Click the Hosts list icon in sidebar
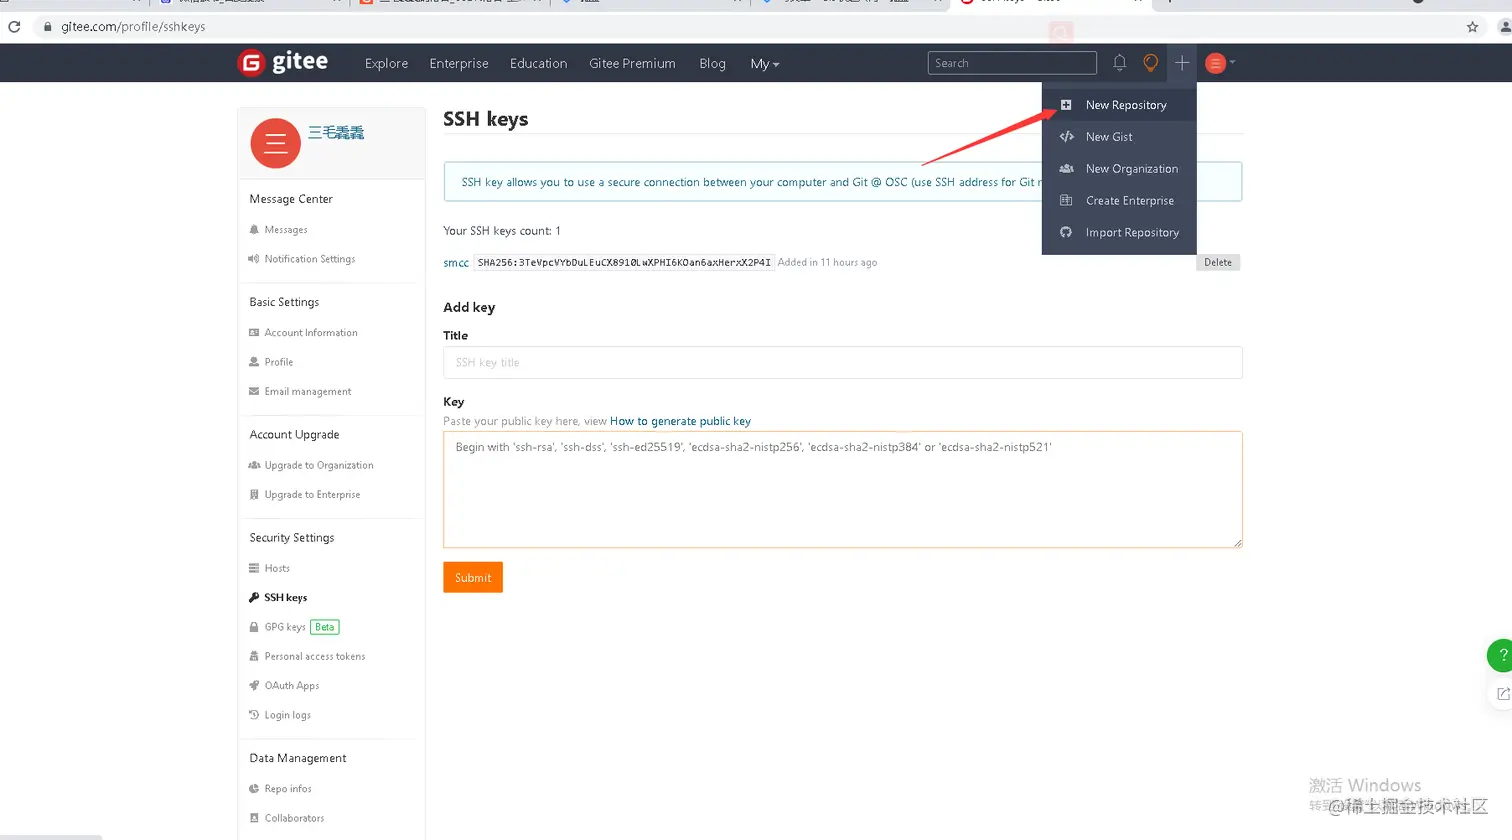Image resolution: width=1512 pixels, height=840 pixels. coord(254,568)
